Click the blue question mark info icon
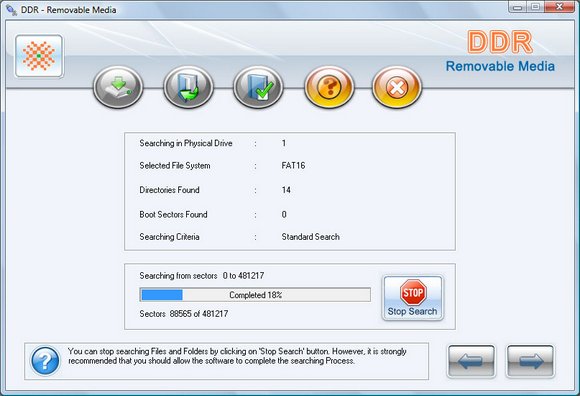 (x=45, y=361)
